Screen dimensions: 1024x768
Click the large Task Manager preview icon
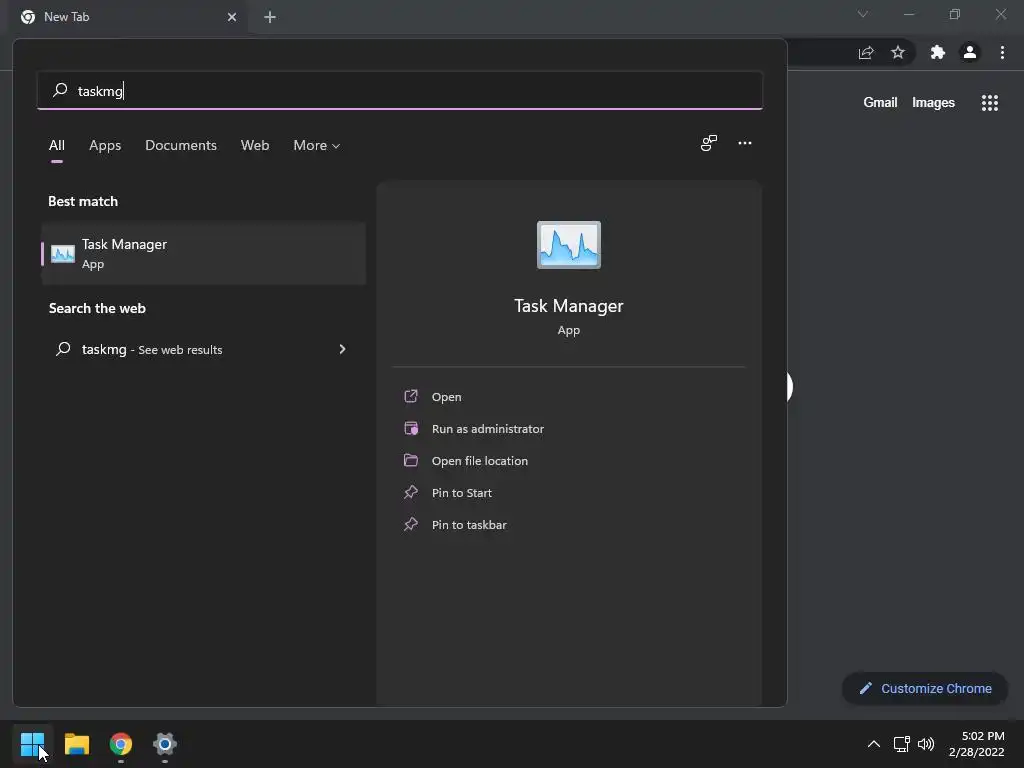coord(569,245)
